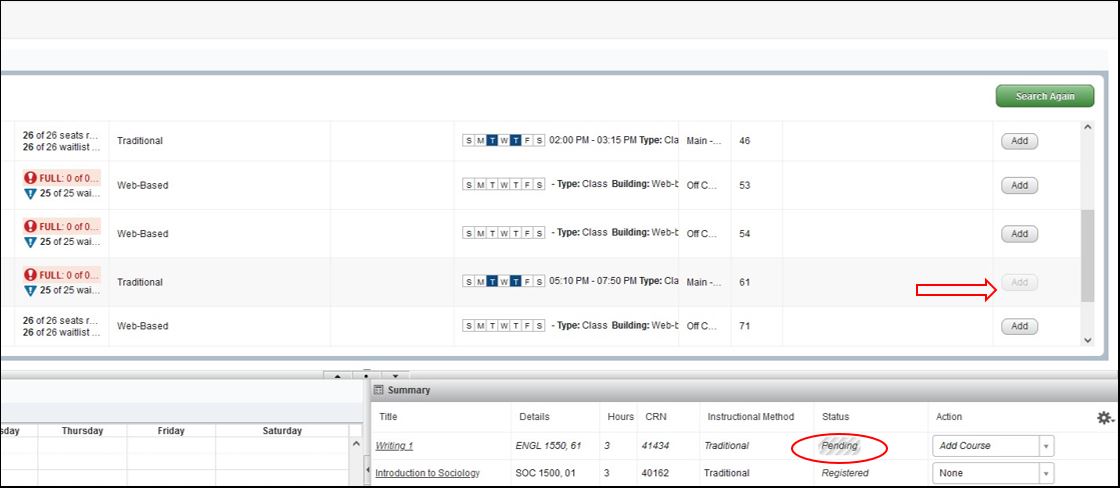Click the panel collapse up arrow handle
This screenshot has height=488, width=1120.
336,377
